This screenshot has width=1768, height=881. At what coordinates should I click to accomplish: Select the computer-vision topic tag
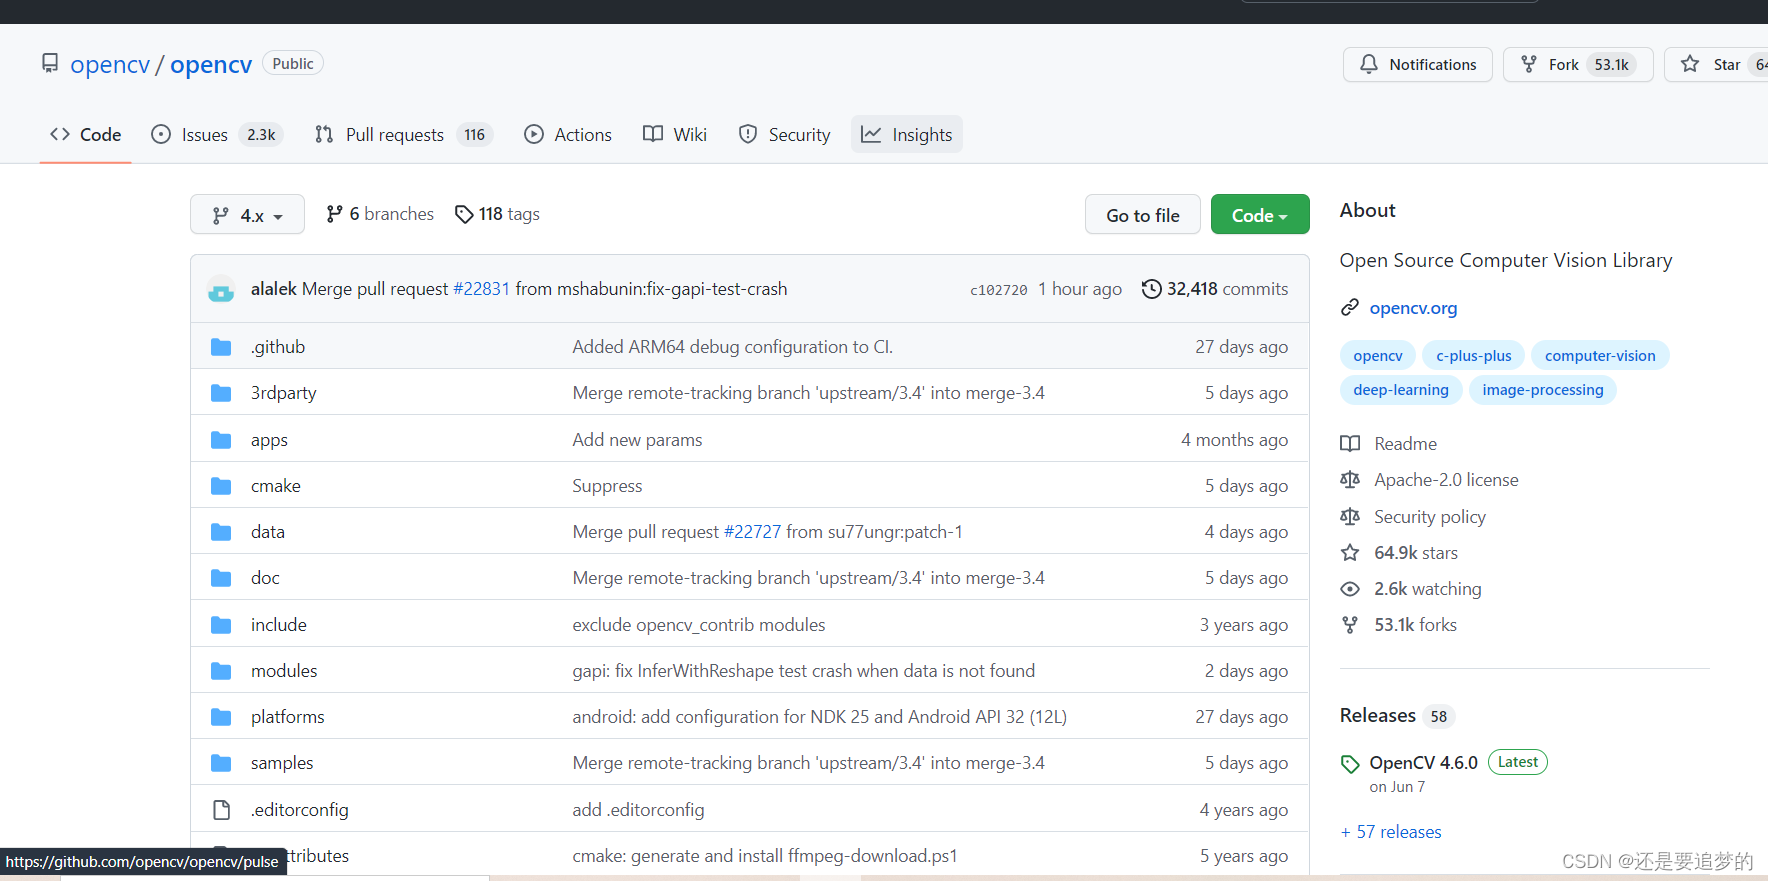click(1600, 356)
